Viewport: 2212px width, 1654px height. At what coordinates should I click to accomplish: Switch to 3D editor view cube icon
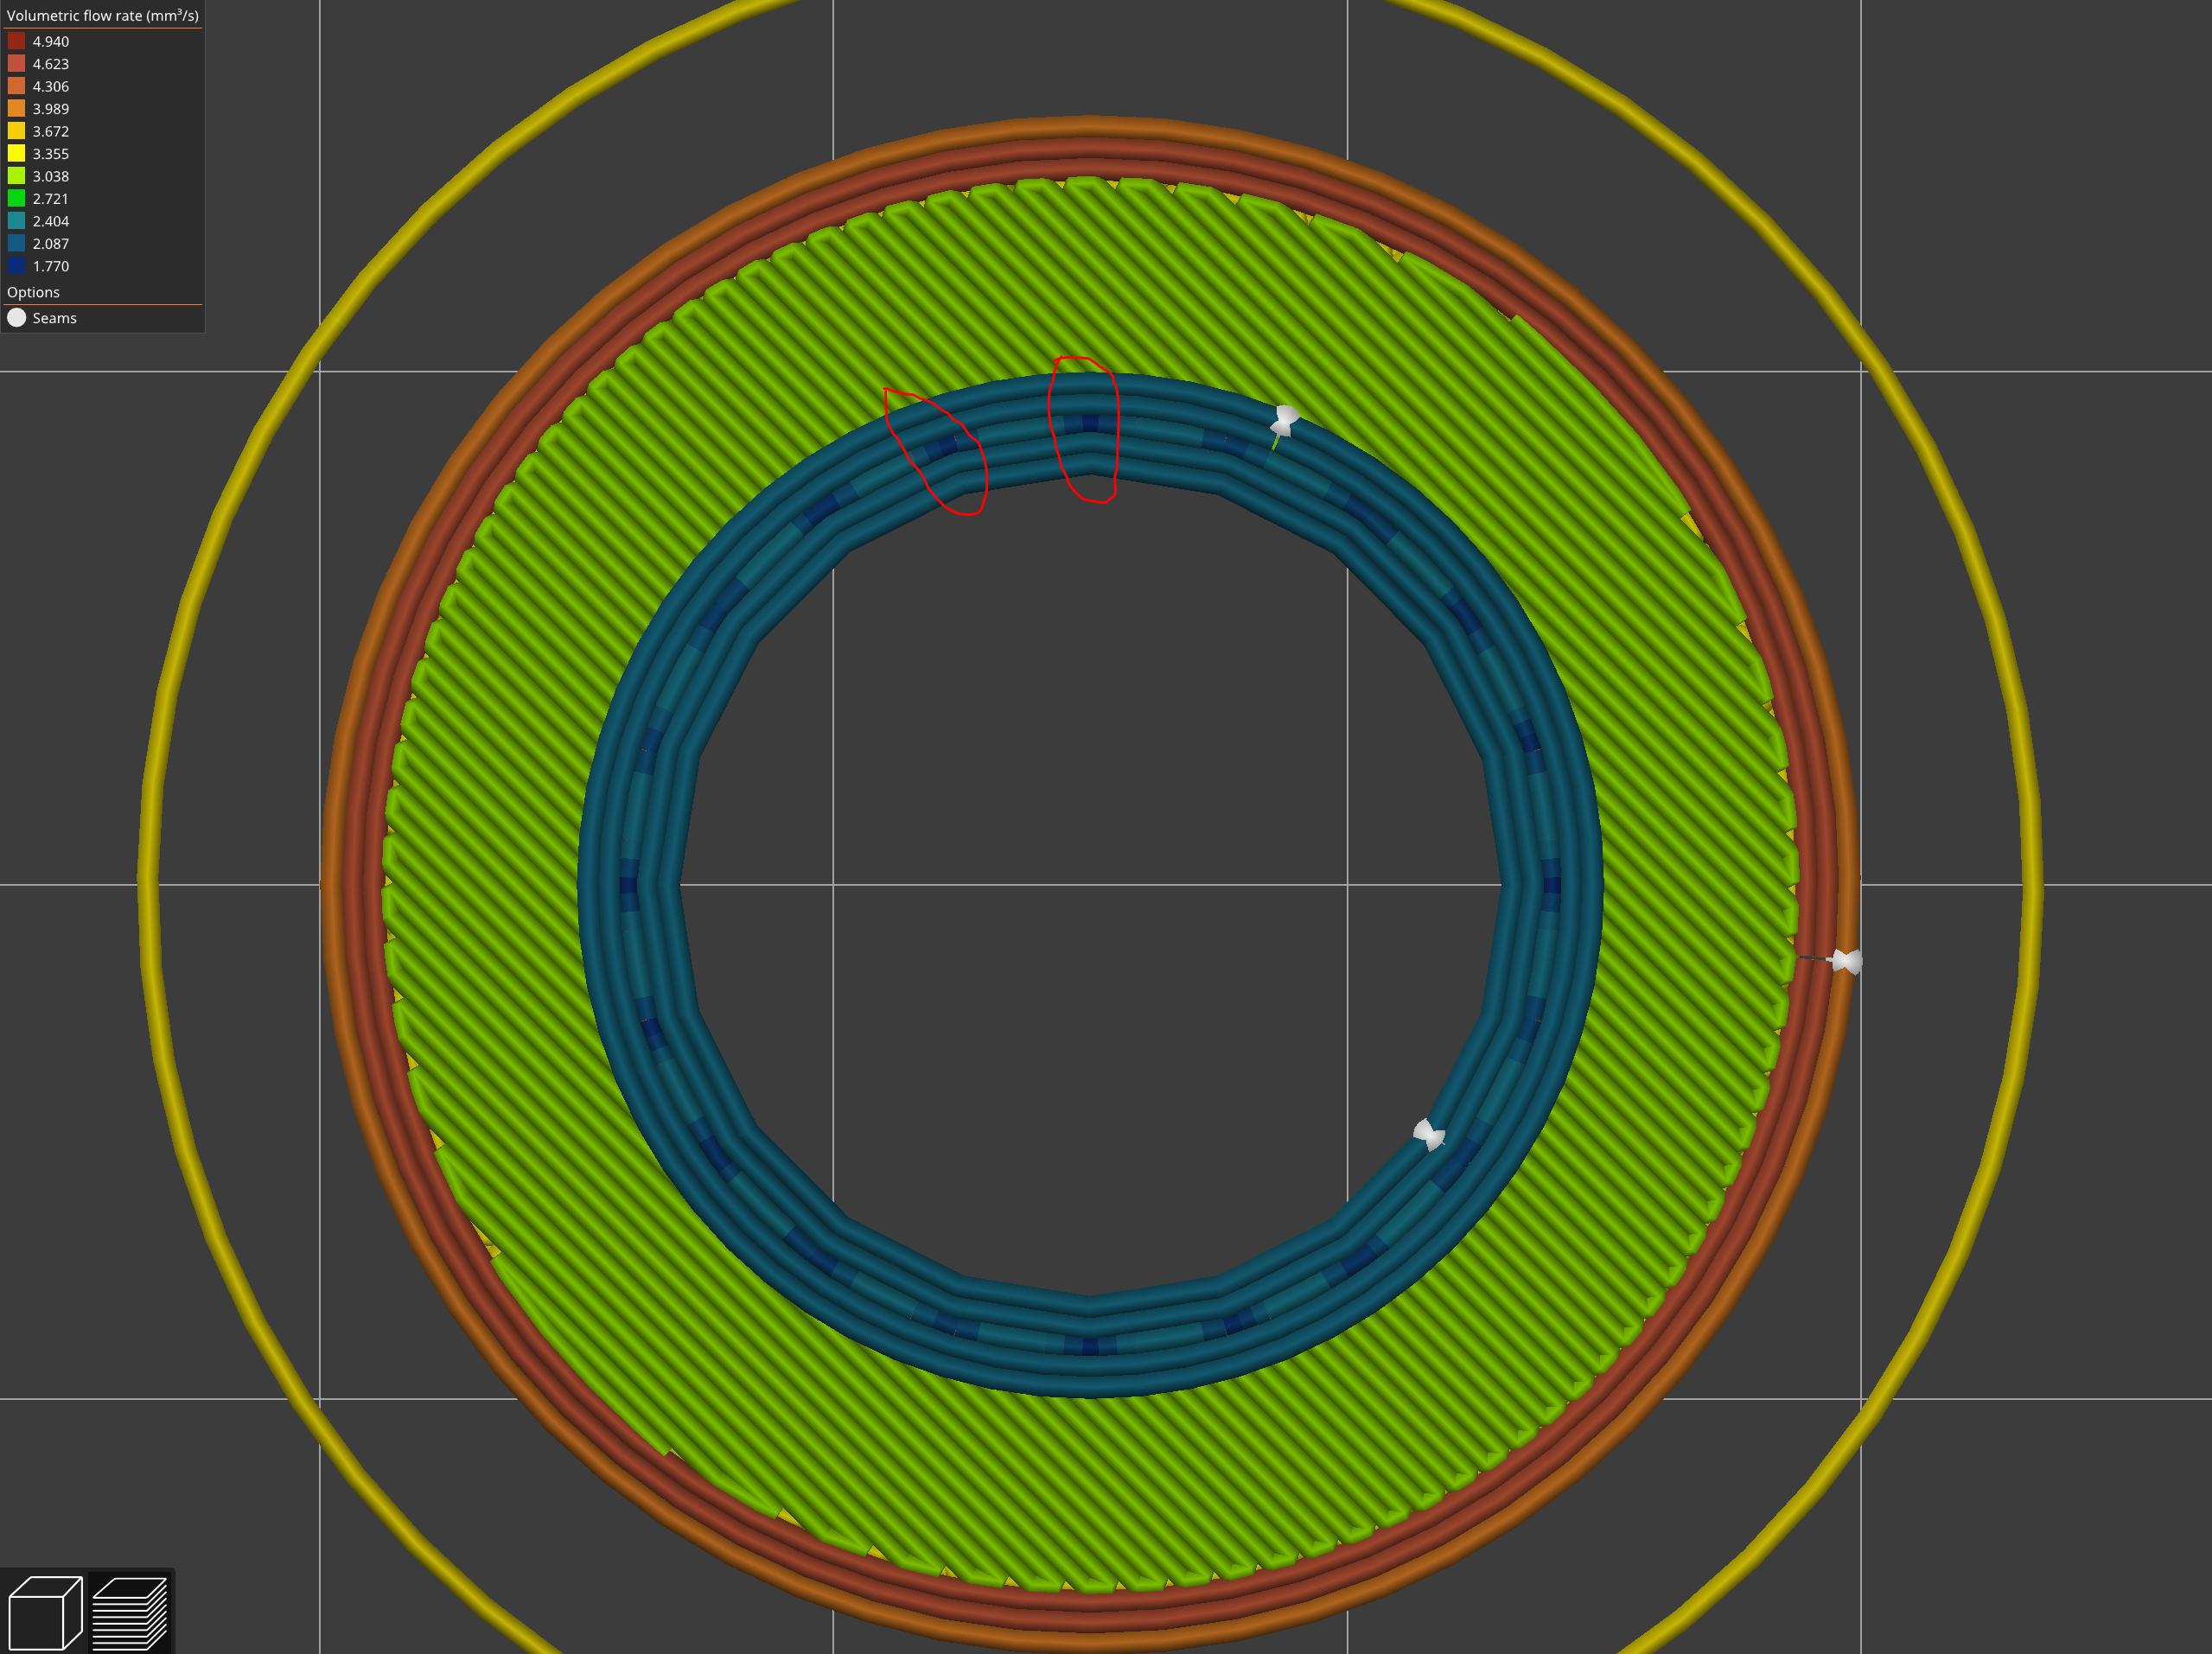pyautogui.click(x=45, y=1612)
